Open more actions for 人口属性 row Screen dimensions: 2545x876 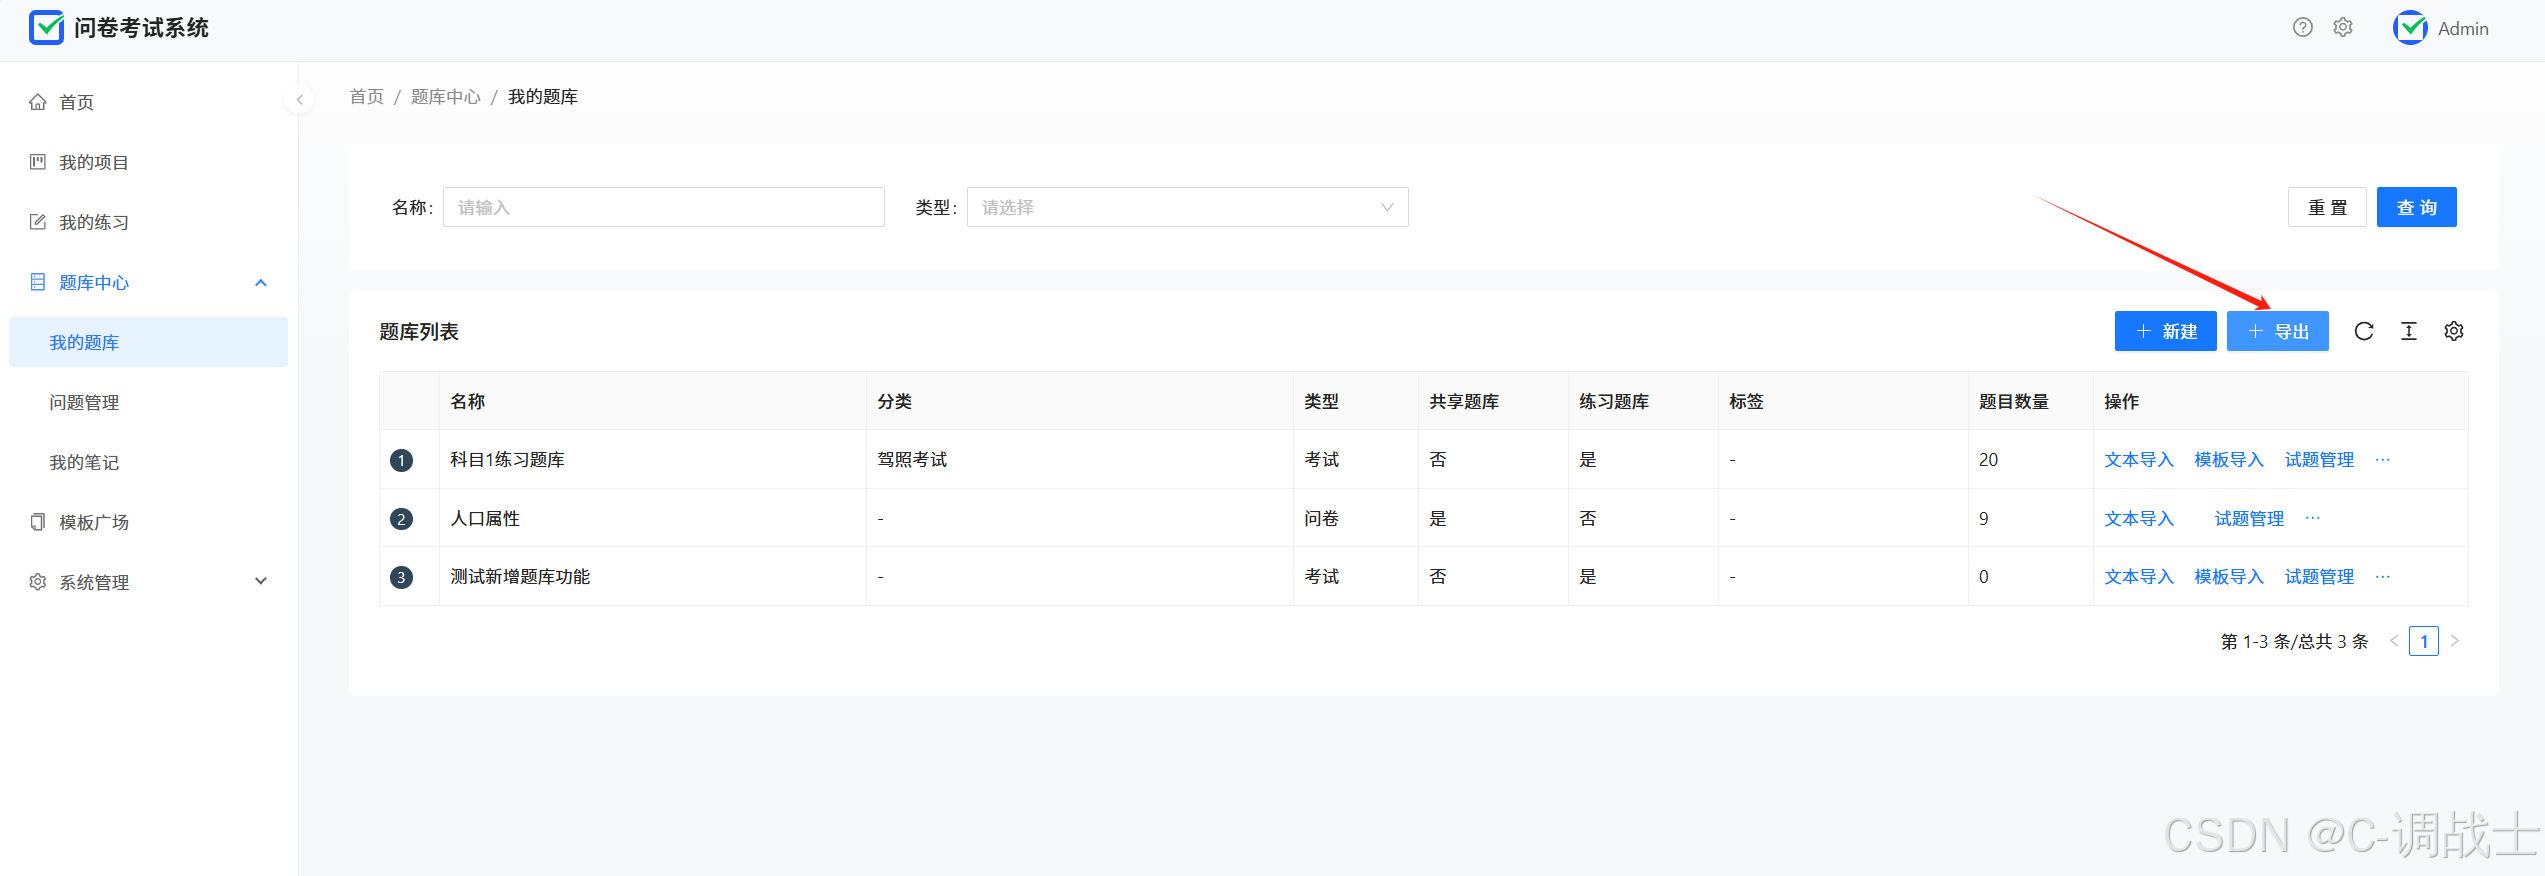coord(2313,518)
